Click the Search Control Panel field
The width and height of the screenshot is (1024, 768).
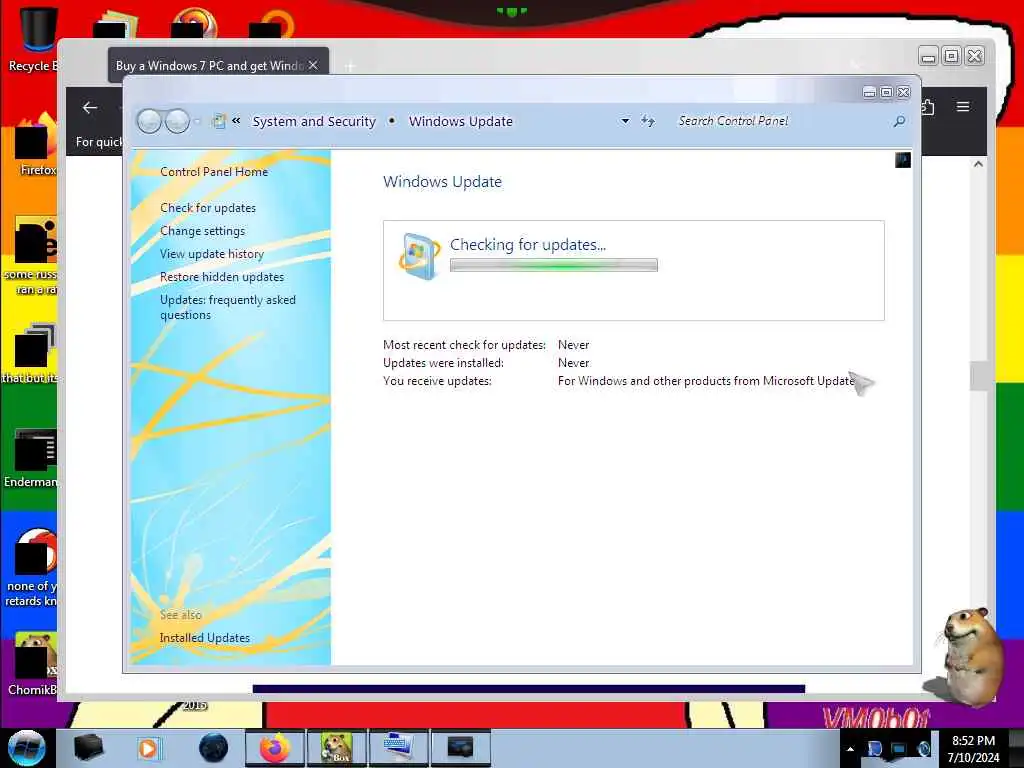pyautogui.click(x=784, y=121)
